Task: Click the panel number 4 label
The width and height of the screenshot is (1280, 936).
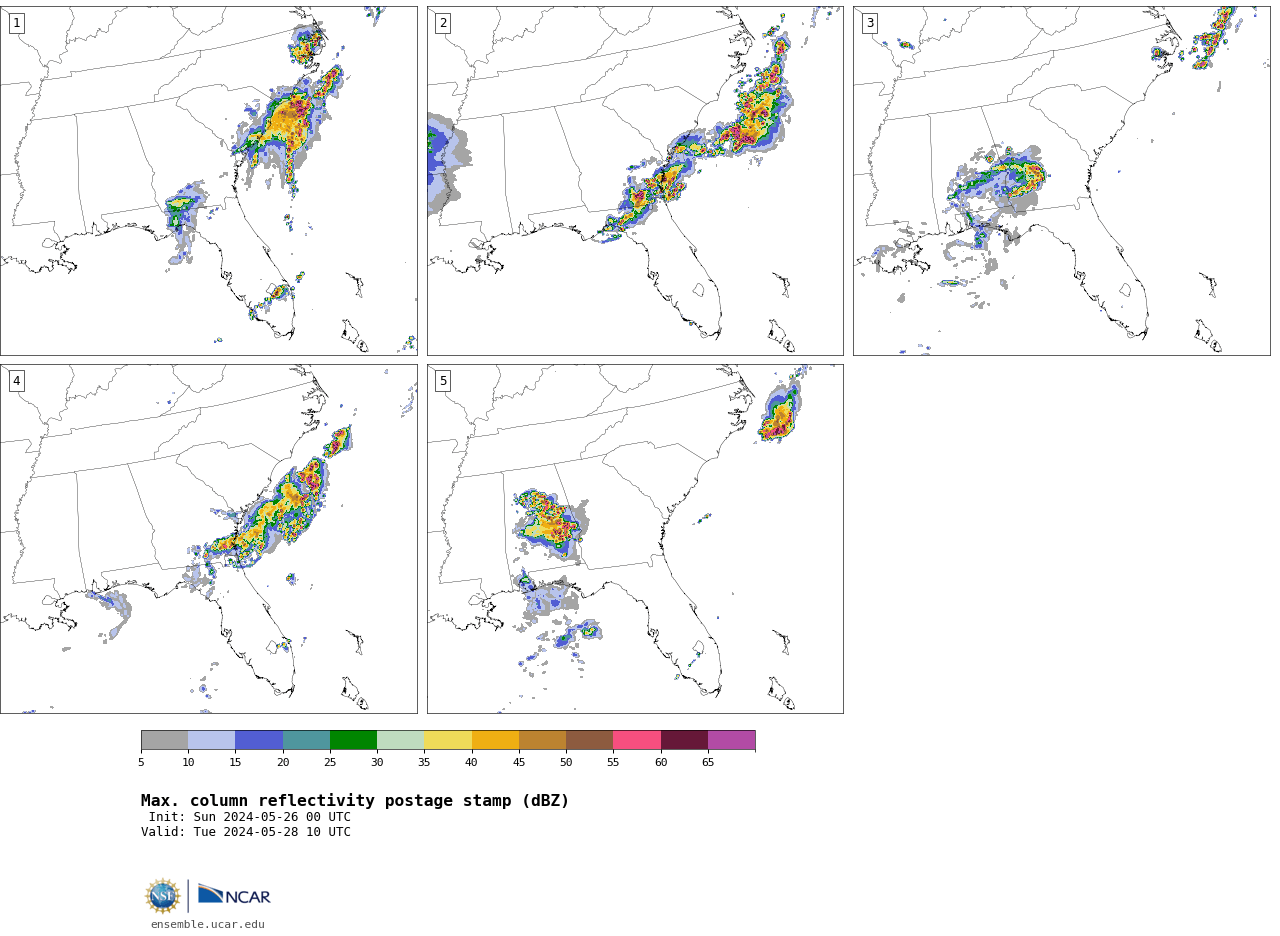Action: pyautogui.click(x=16, y=381)
